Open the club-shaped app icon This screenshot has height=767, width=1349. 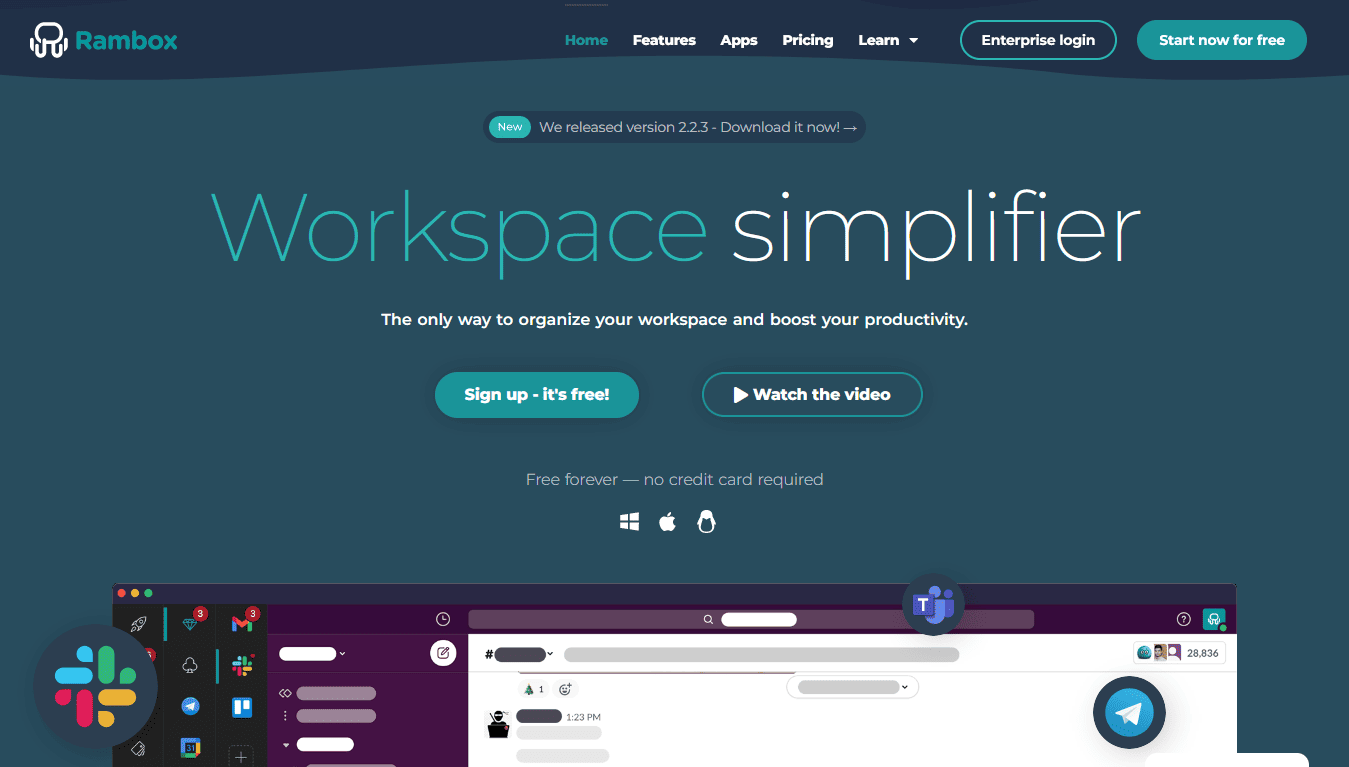(190, 665)
